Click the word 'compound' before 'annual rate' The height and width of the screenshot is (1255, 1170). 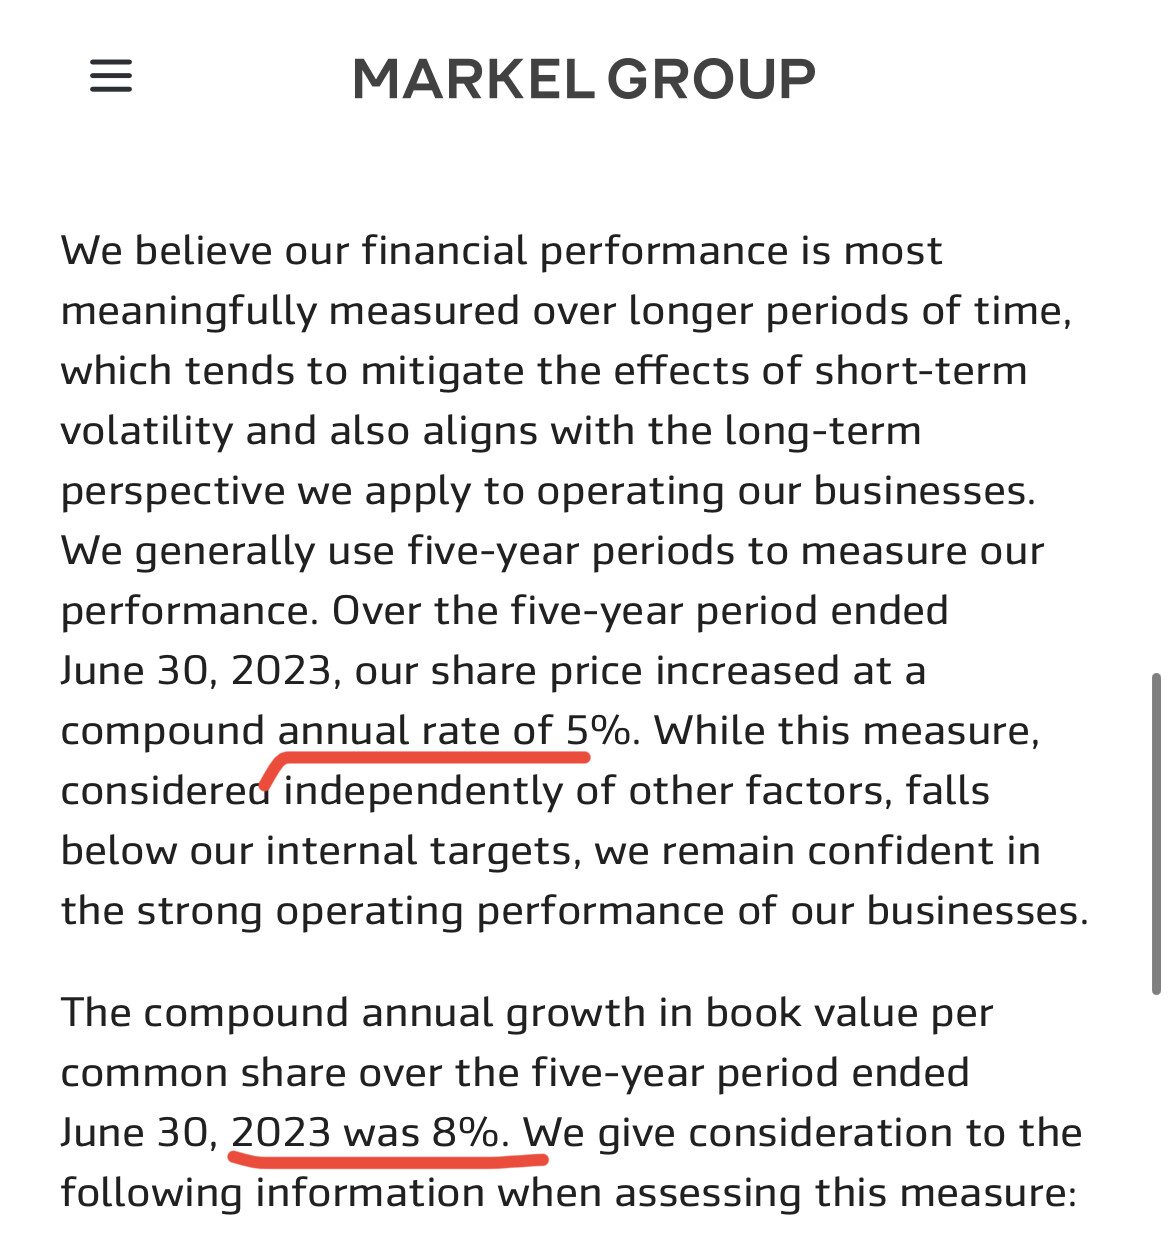coord(163,731)
